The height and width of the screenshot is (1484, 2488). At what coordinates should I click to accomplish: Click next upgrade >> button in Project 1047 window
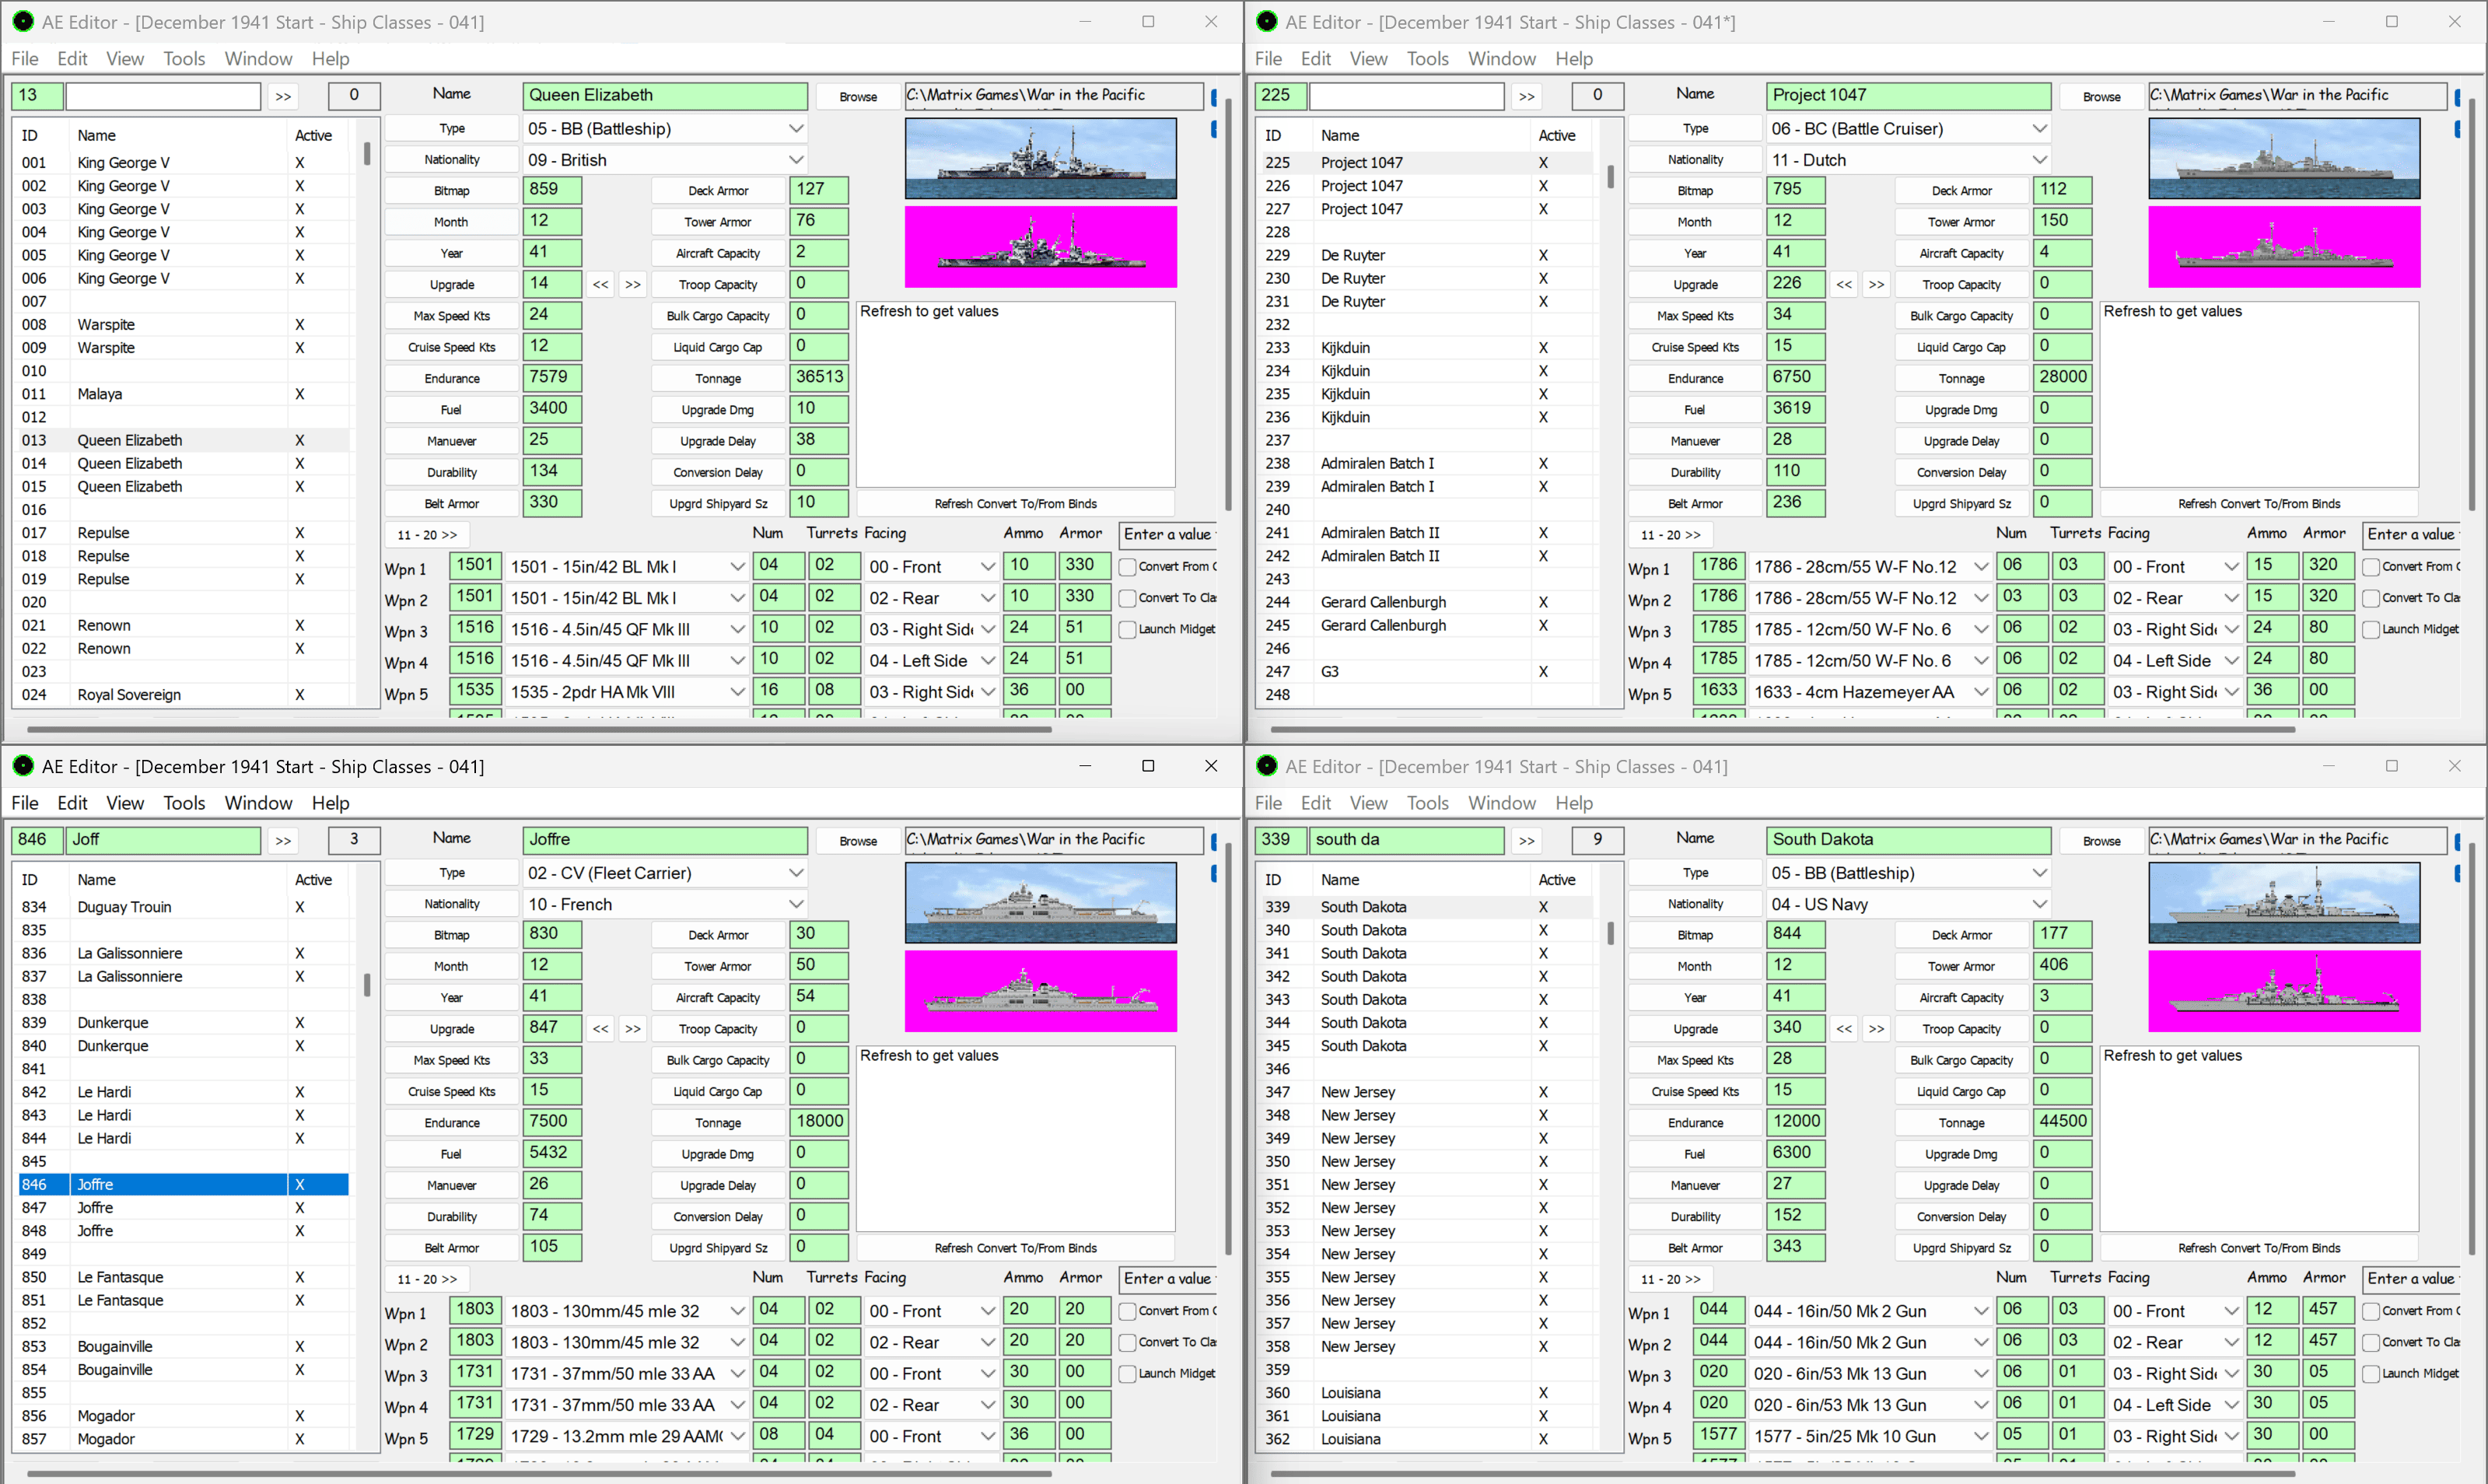point(1876,284)
